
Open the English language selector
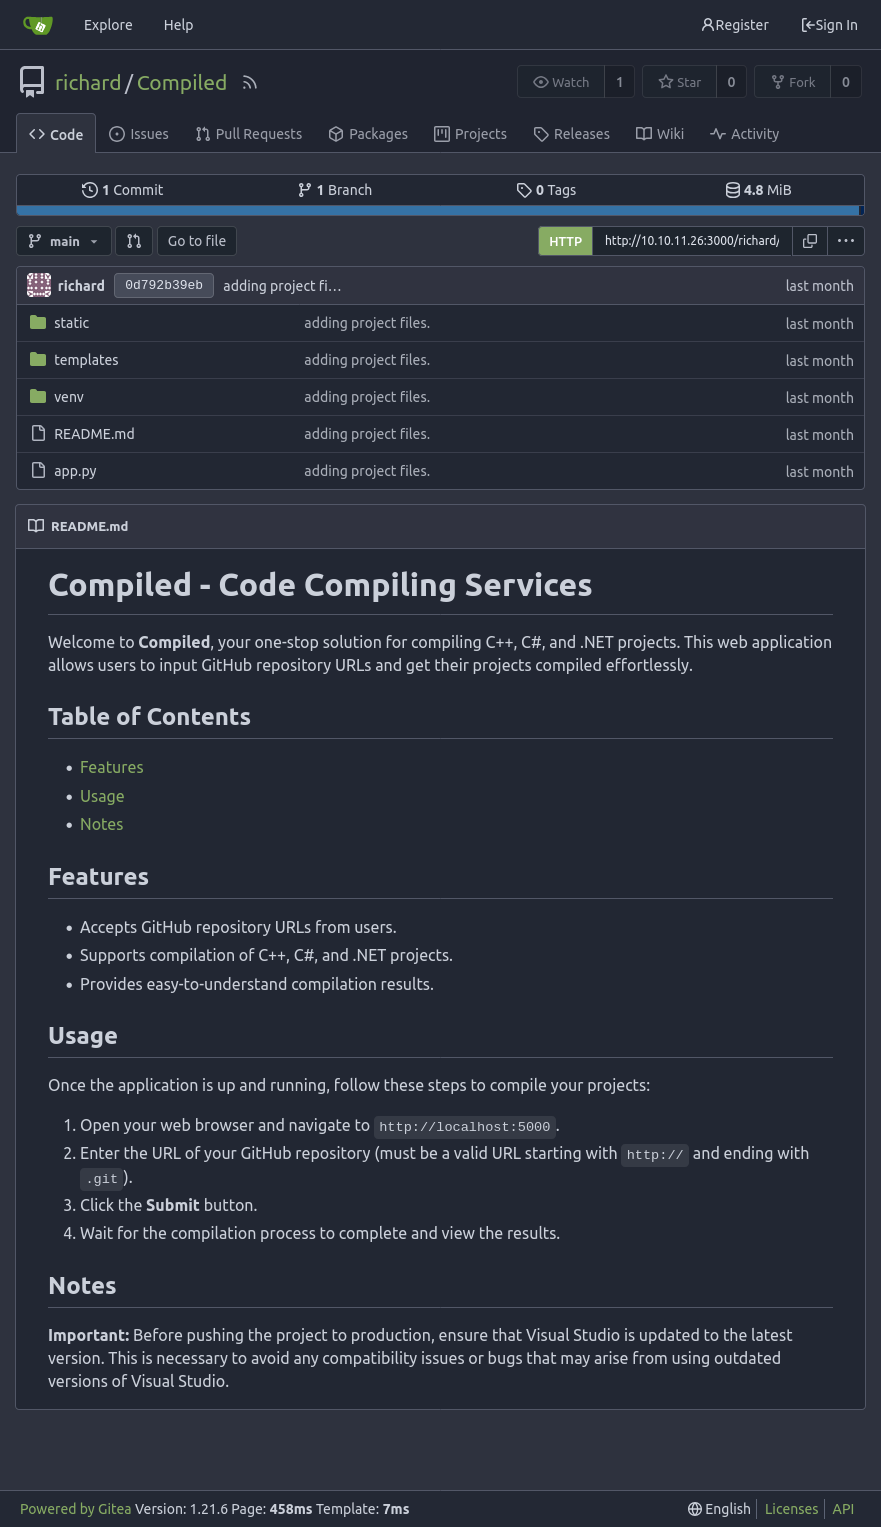click(x=718, y=1509)
